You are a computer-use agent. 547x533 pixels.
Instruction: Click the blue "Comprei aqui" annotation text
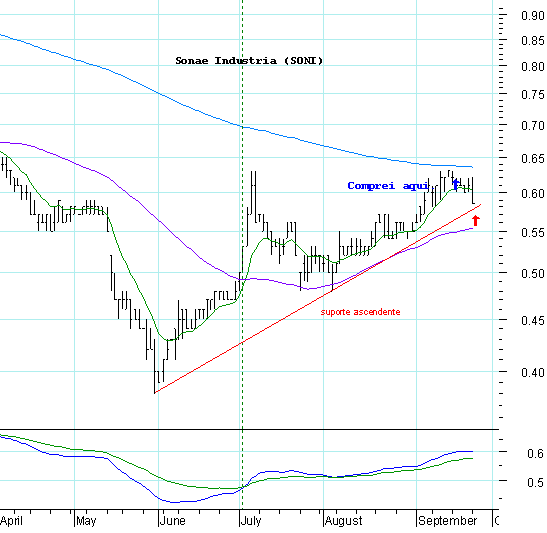(388, 186)
